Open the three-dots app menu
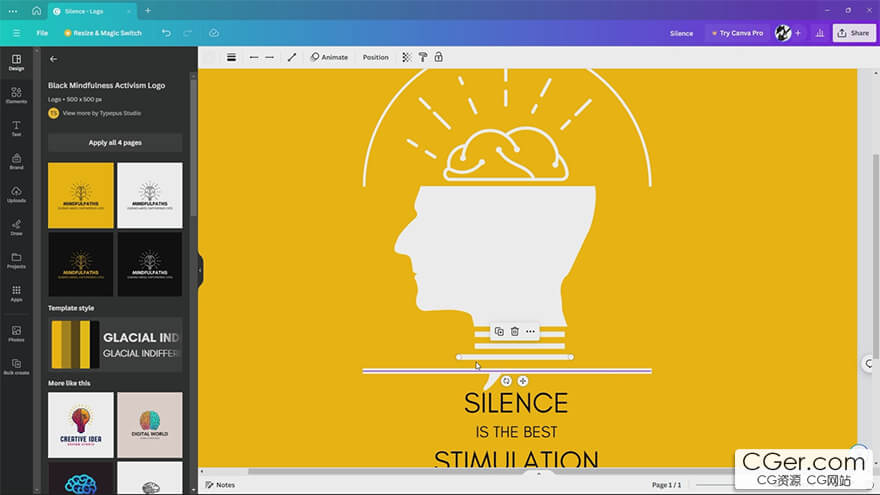Image resolution: width=880 pixels, height=495 pixels. pos(13,11)
